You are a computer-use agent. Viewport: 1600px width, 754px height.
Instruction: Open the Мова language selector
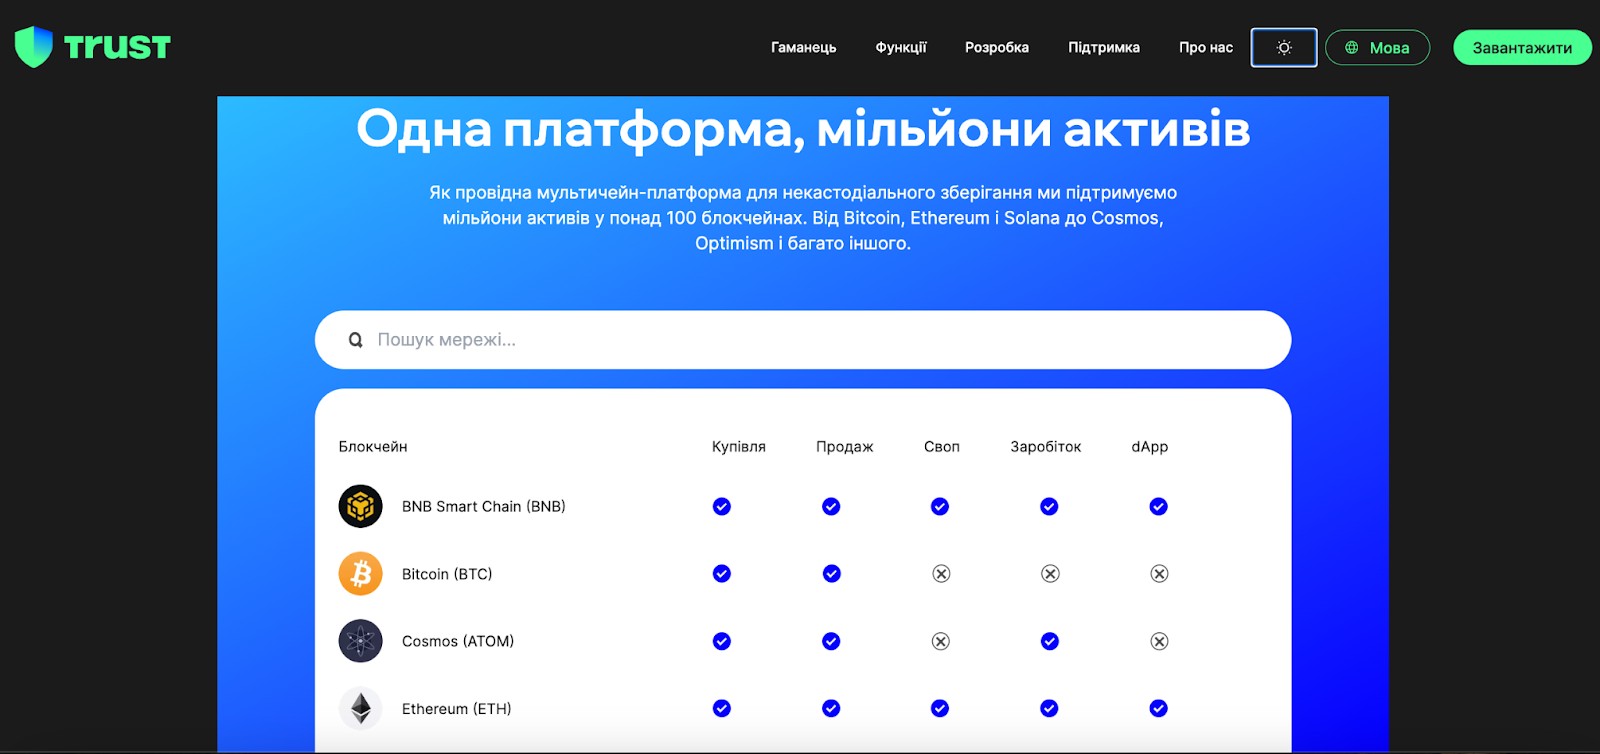1377,48
